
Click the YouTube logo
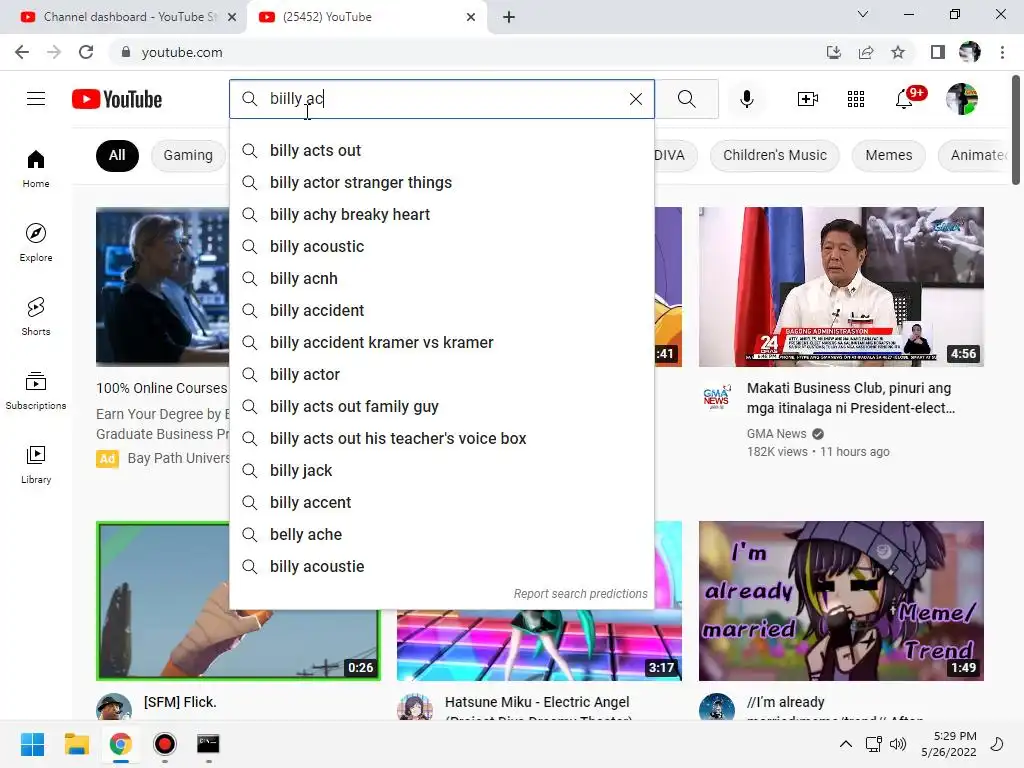[117, 99]
